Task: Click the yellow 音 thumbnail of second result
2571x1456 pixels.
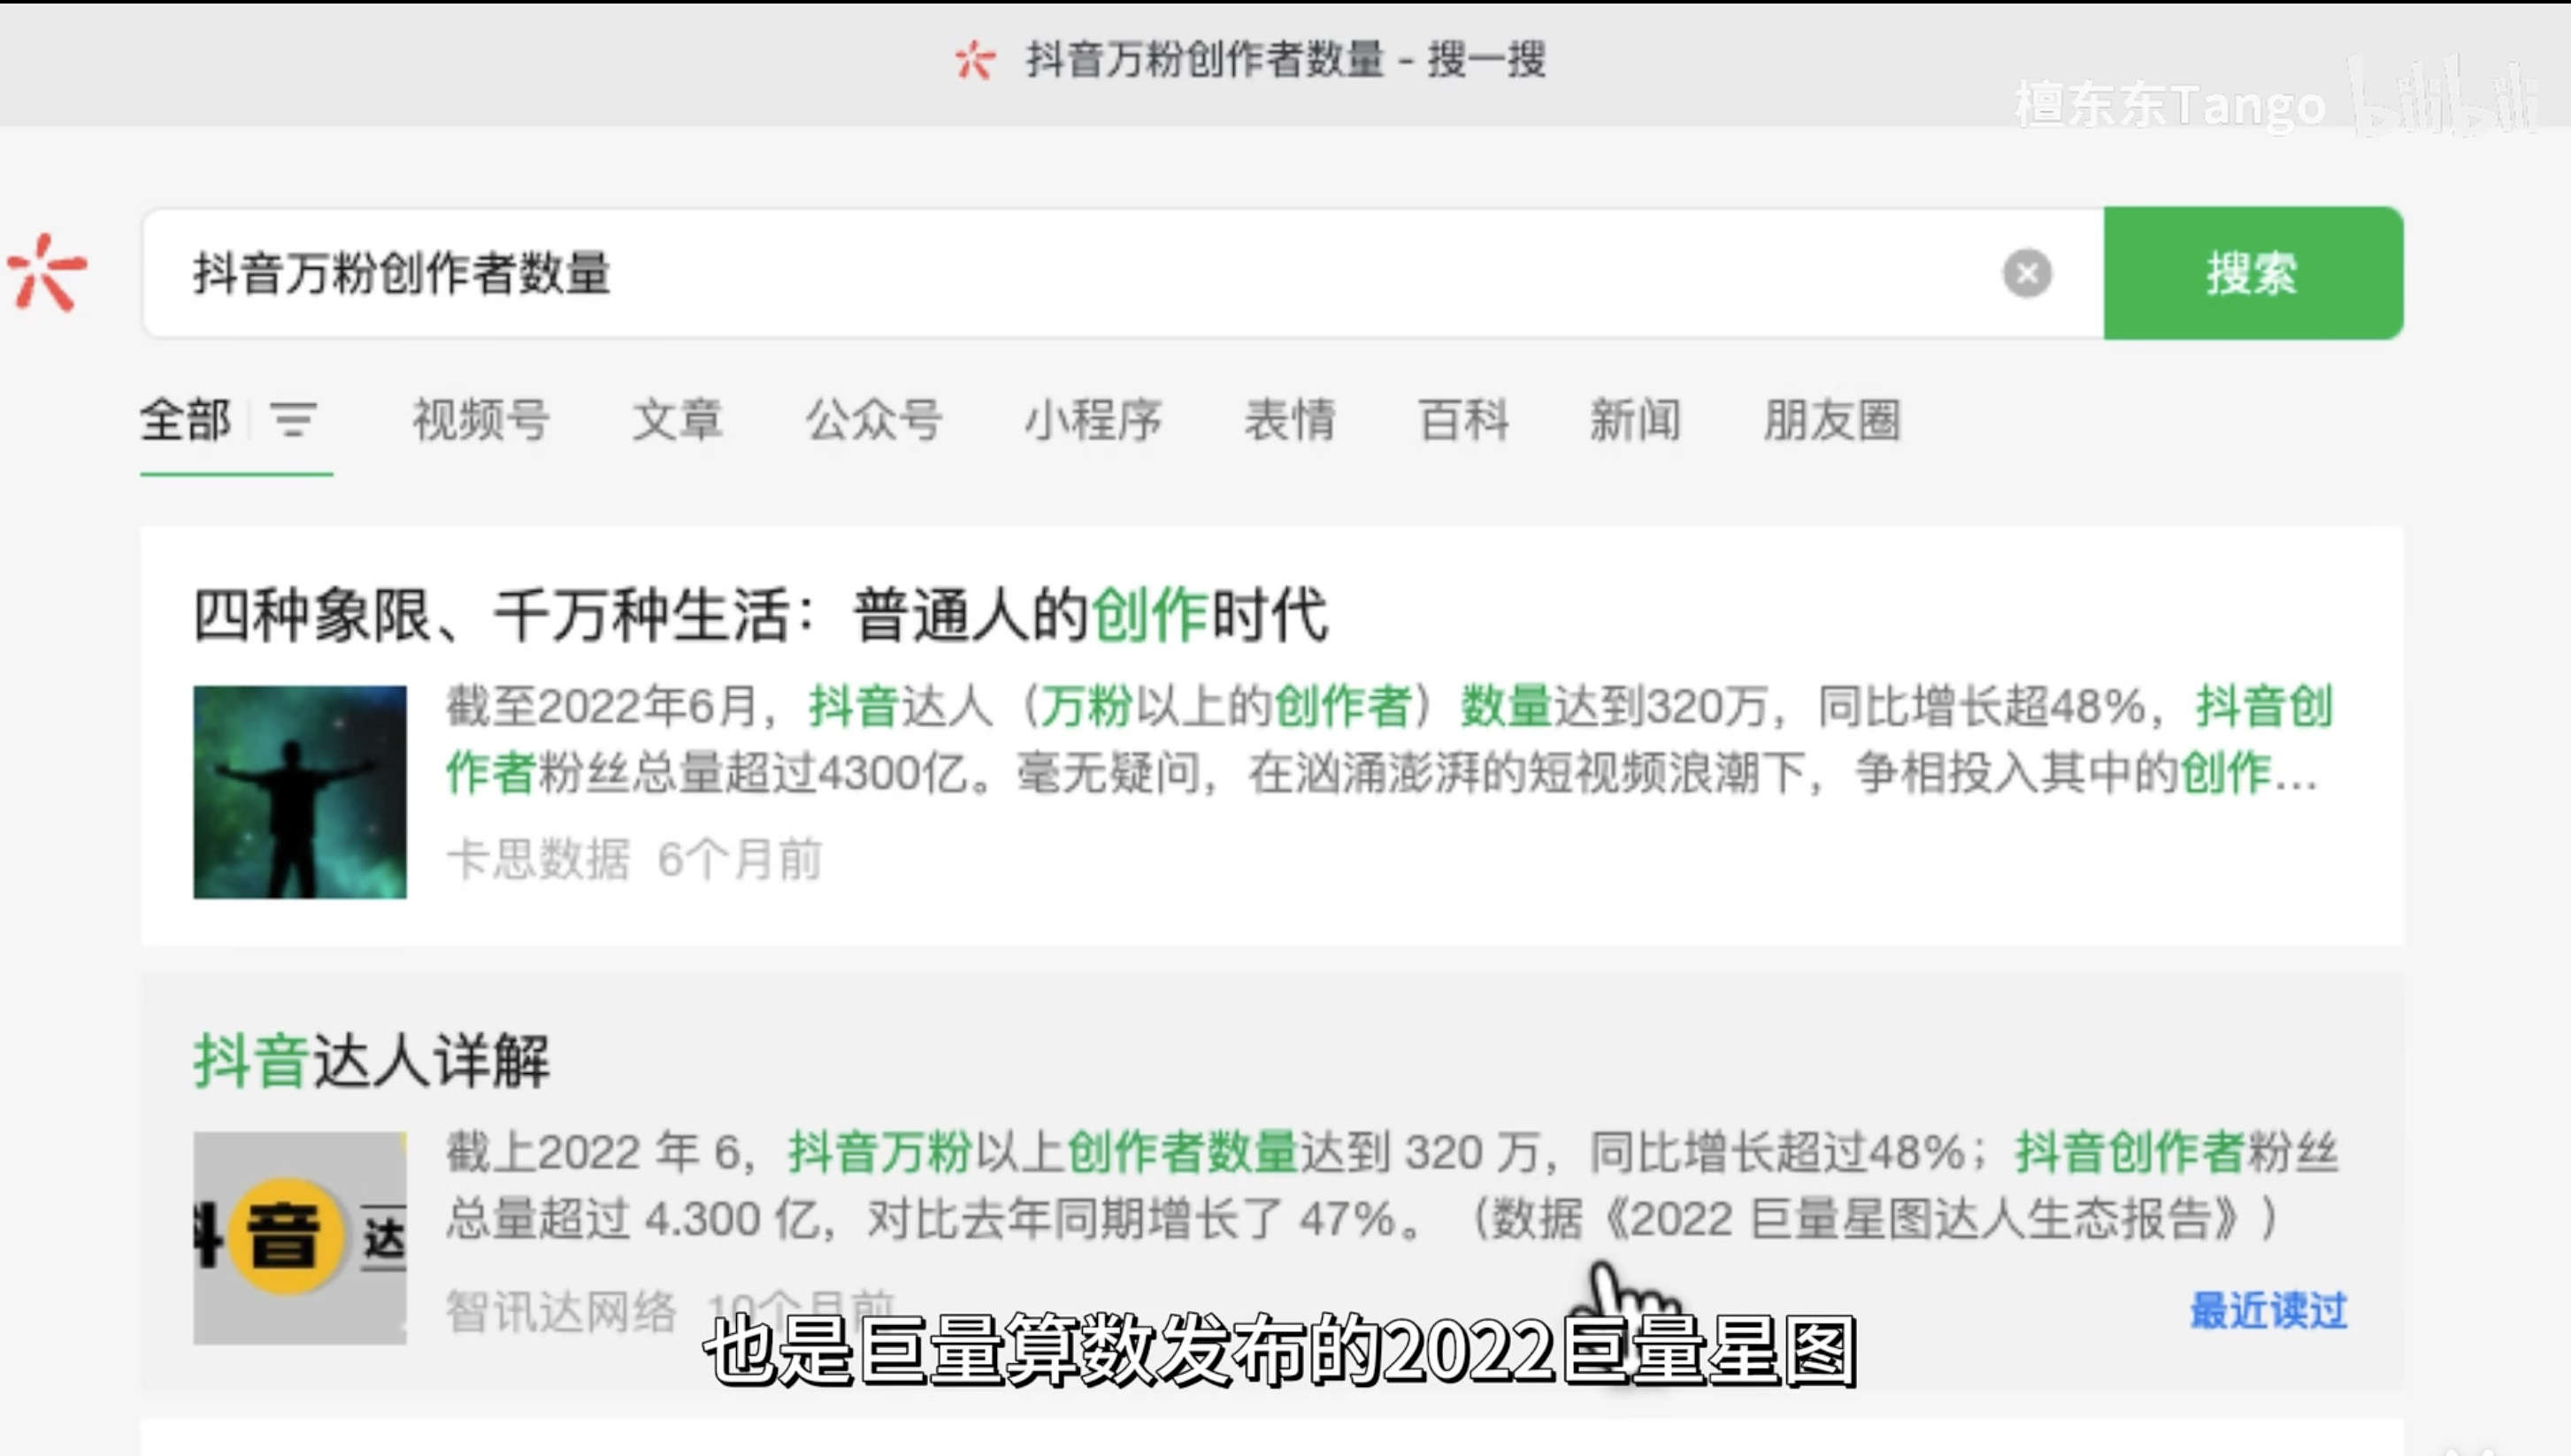Action: (x=300, y=1238)
